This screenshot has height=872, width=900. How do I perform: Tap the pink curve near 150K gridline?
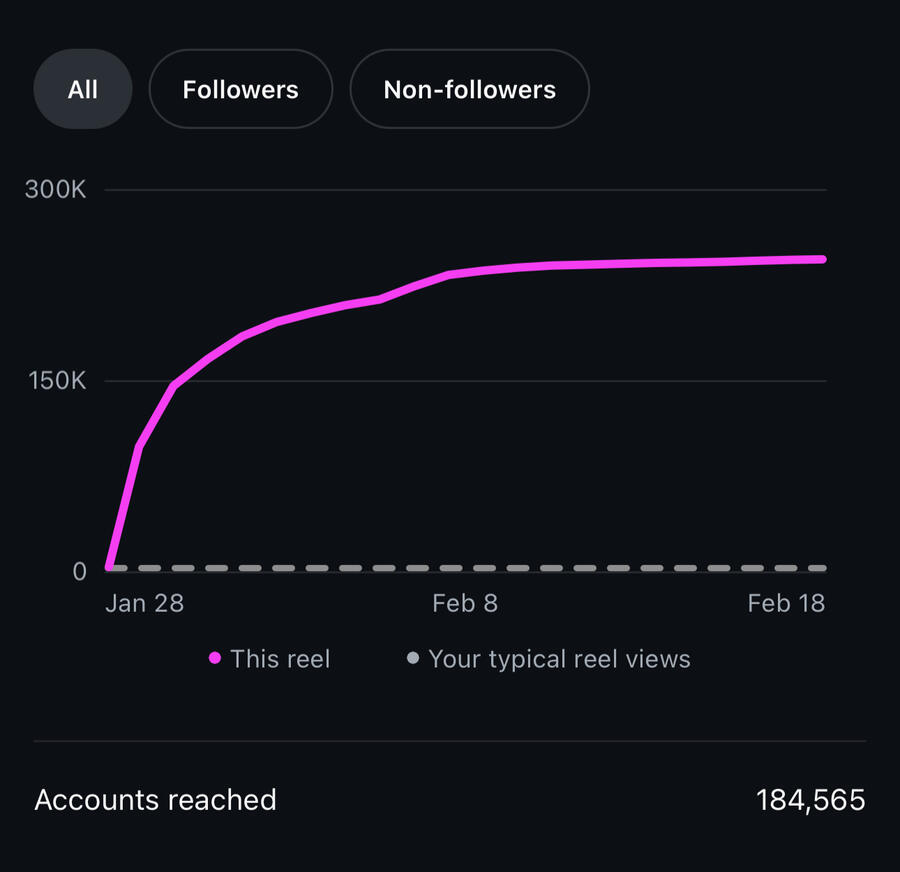(174, 385)
